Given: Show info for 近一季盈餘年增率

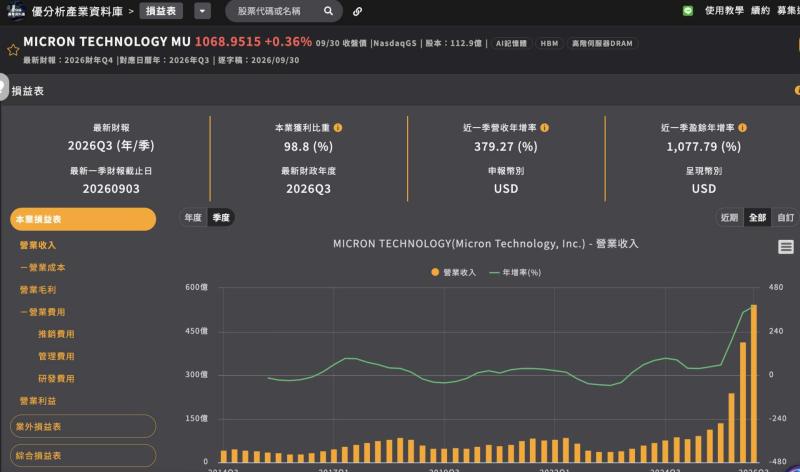Looking at the screenshot, I should [742, 128].
